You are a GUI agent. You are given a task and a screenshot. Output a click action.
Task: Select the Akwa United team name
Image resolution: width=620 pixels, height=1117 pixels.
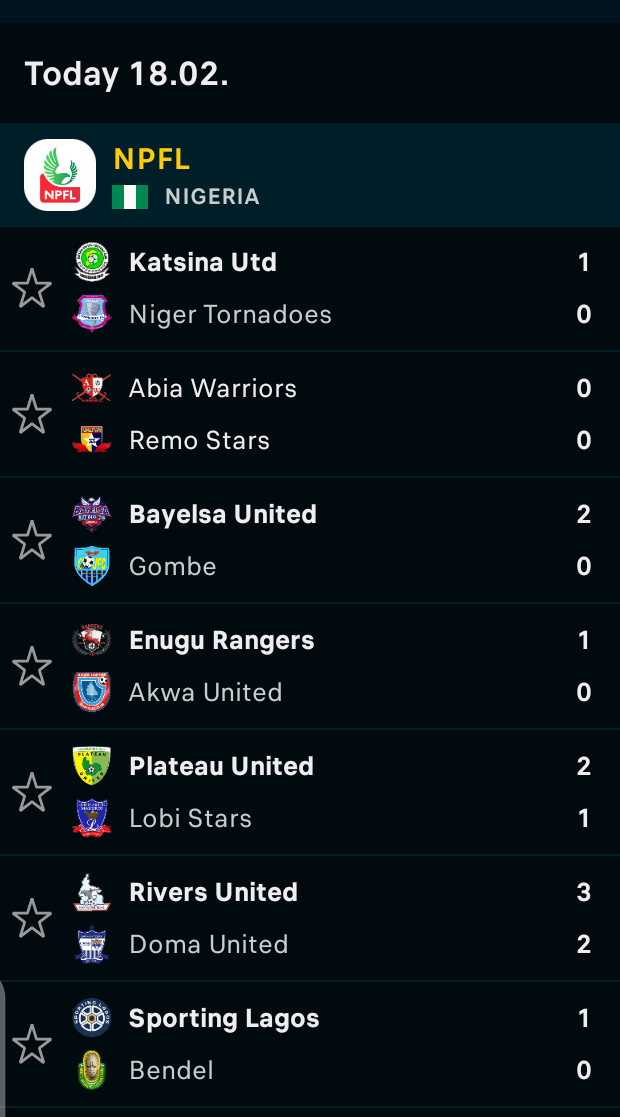click(x=206, y=692)
